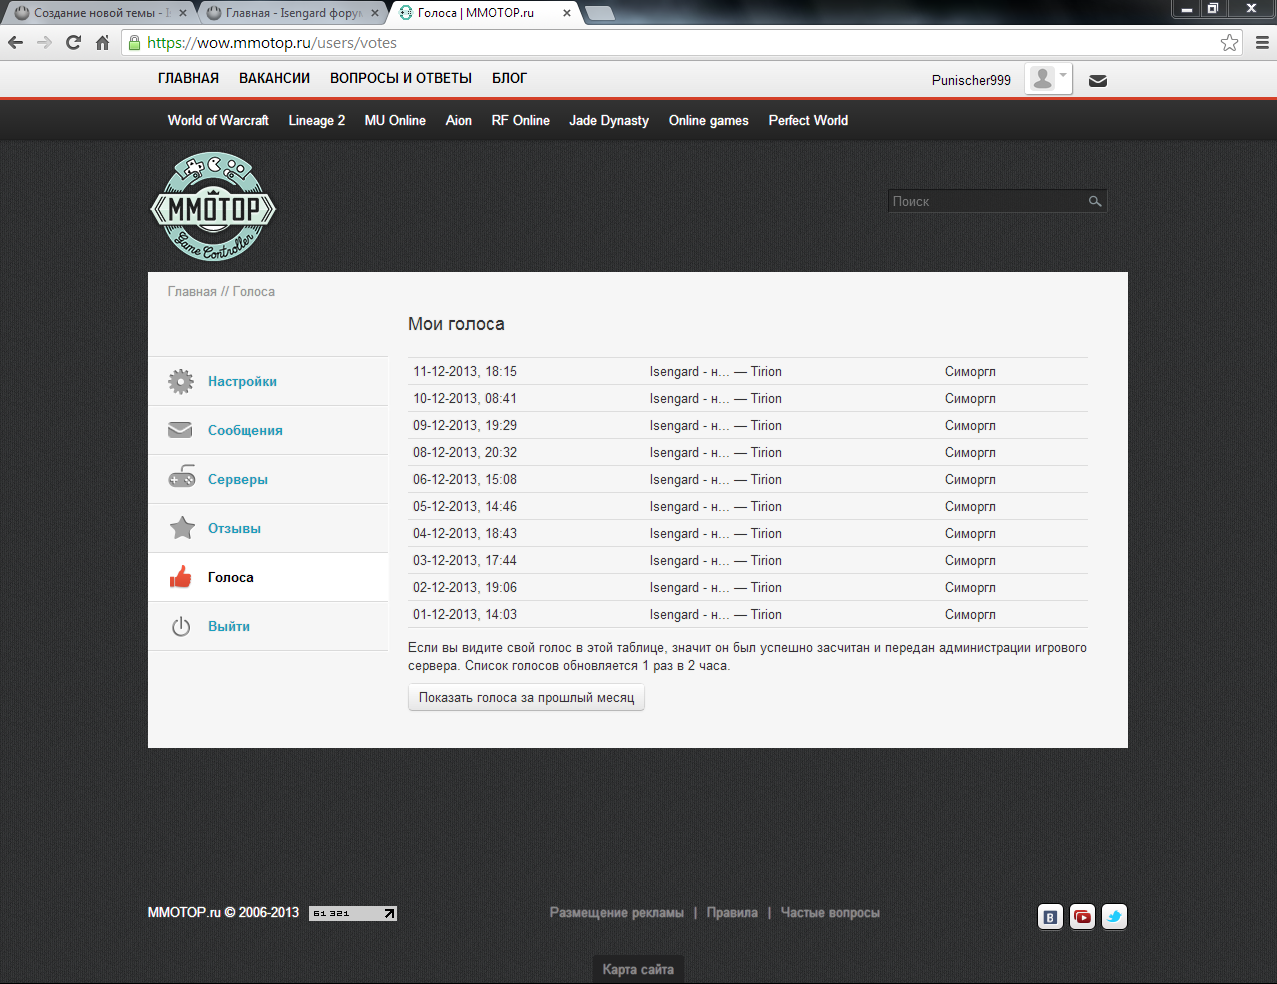The image size is (1277, 984).
Task: Open the YouTube icon in footer
Action: click(x=1082, y=916)
